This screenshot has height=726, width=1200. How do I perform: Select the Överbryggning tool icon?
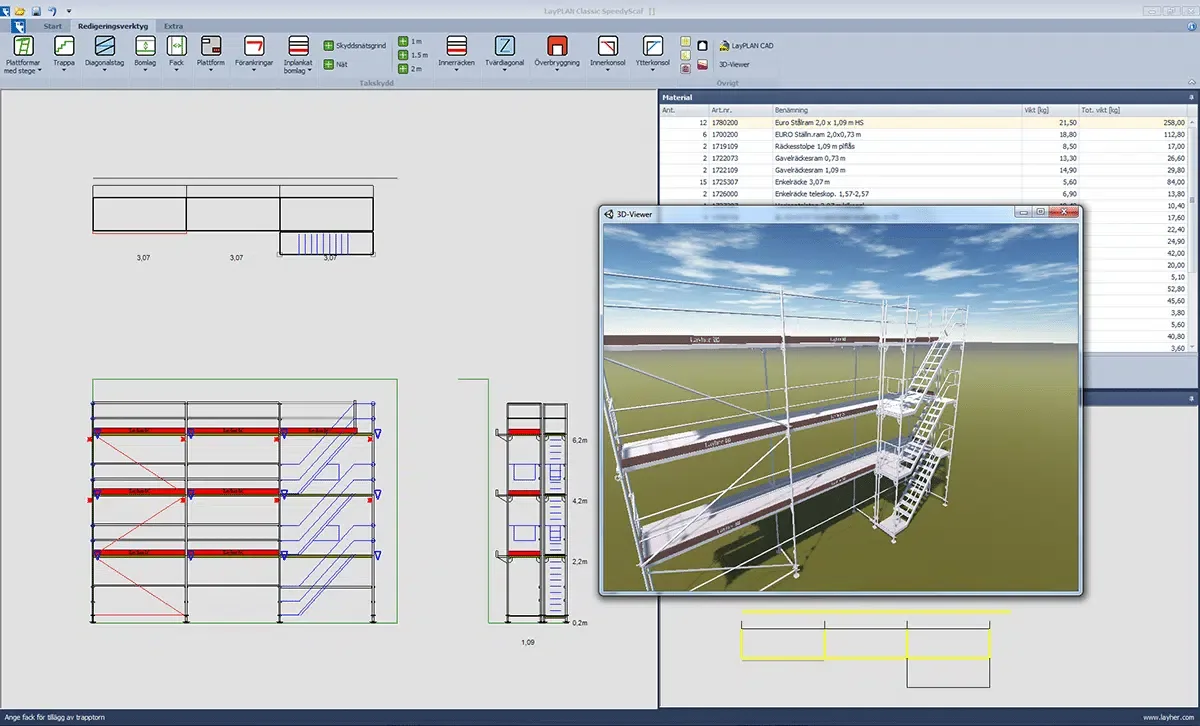pyautogui.click(x=558, y=46)
